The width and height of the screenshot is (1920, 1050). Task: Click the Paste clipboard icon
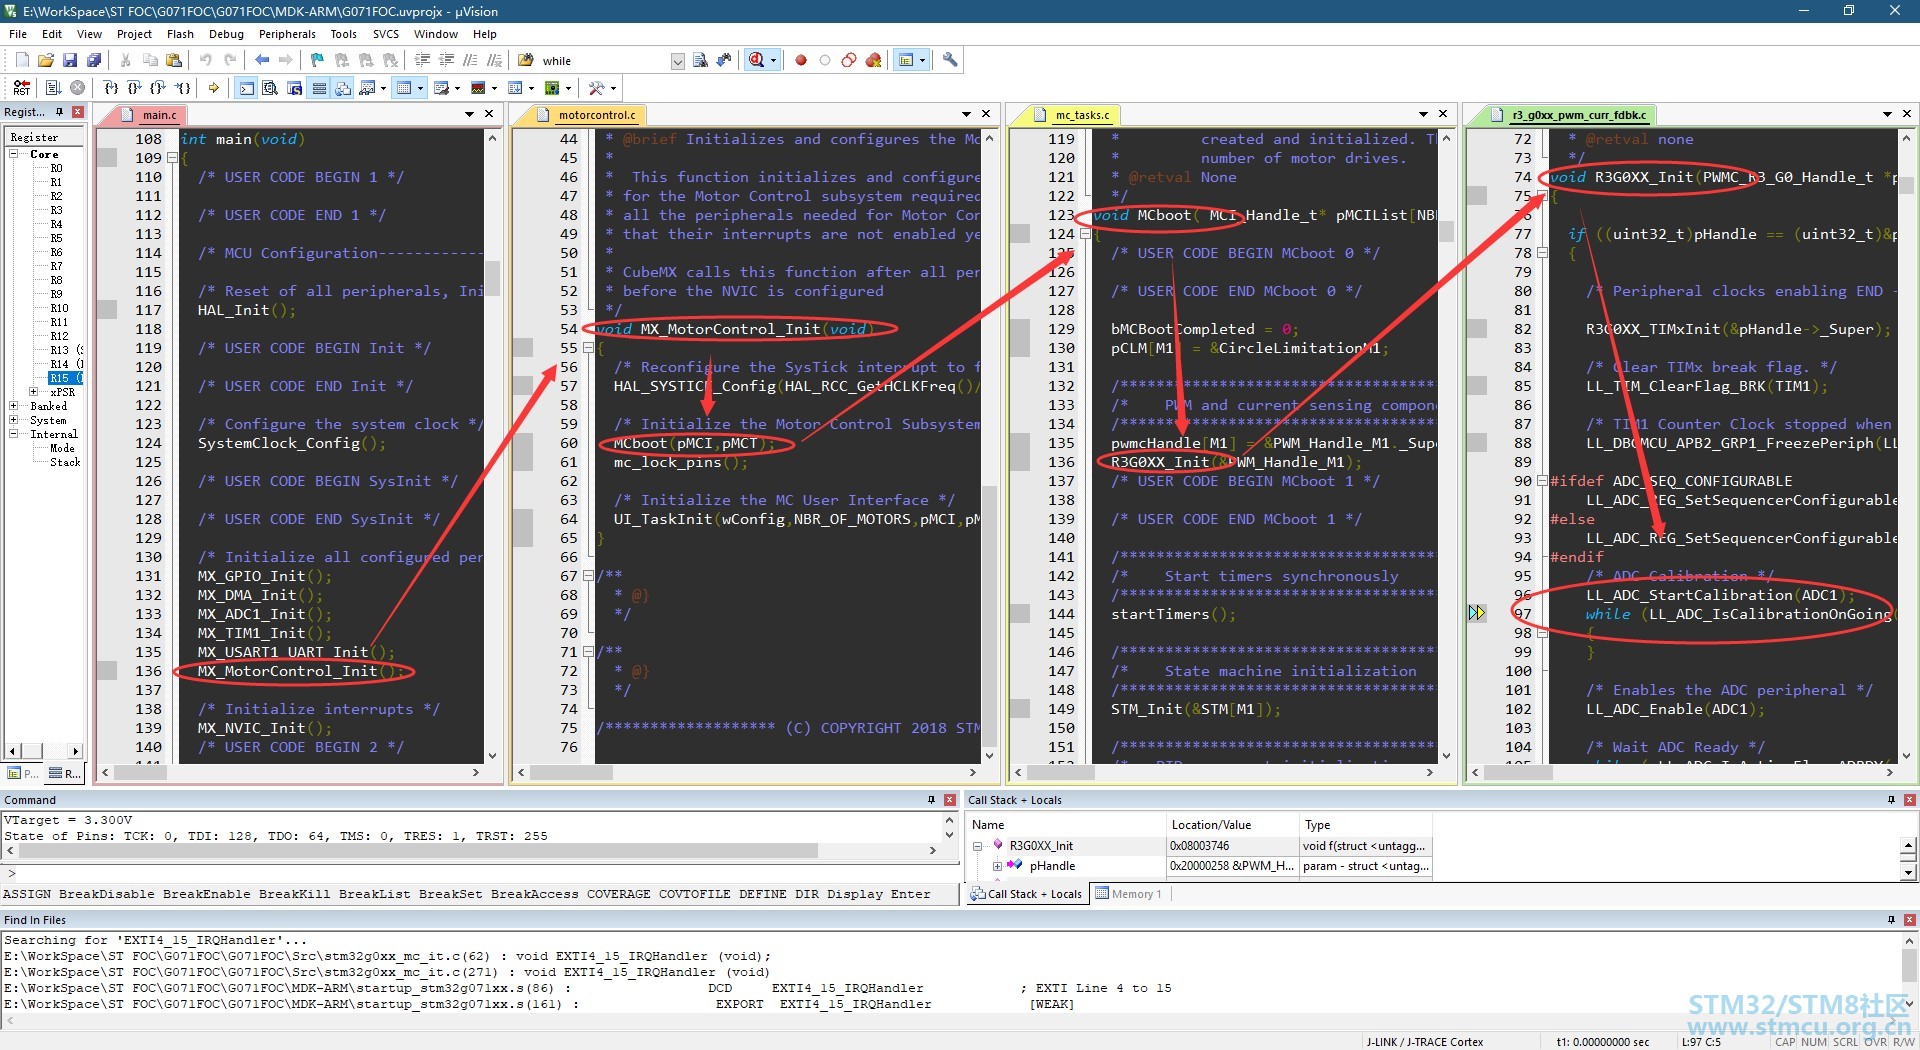173,61
